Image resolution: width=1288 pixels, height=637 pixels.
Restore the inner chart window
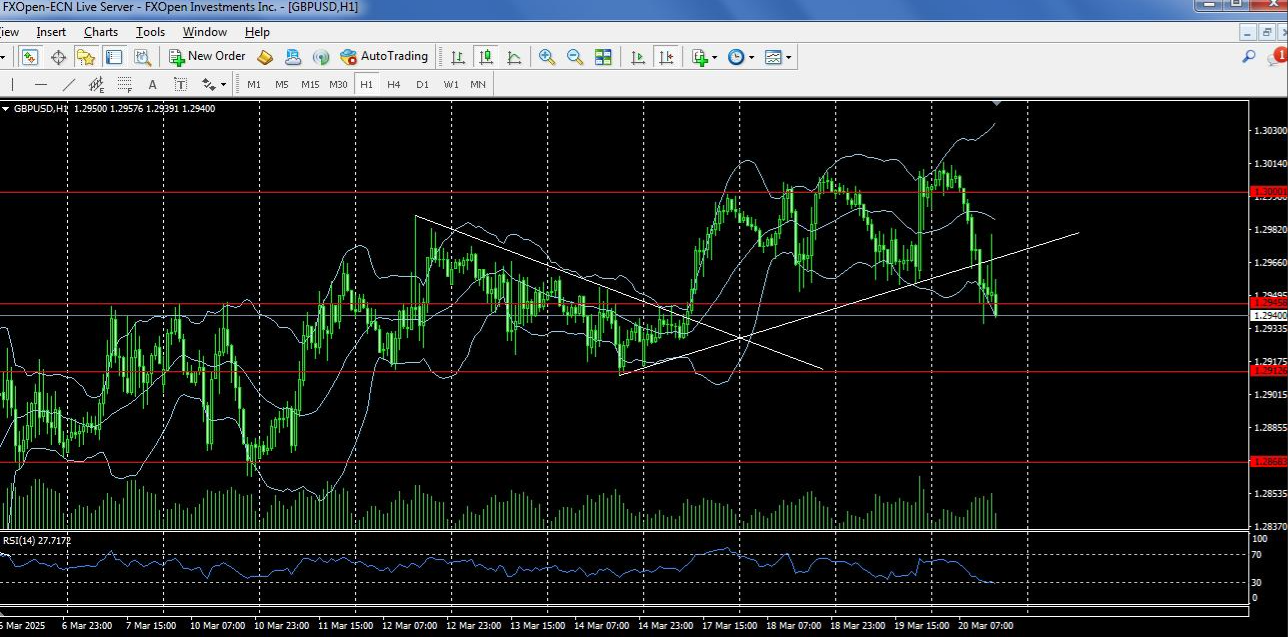[1265, 32]
